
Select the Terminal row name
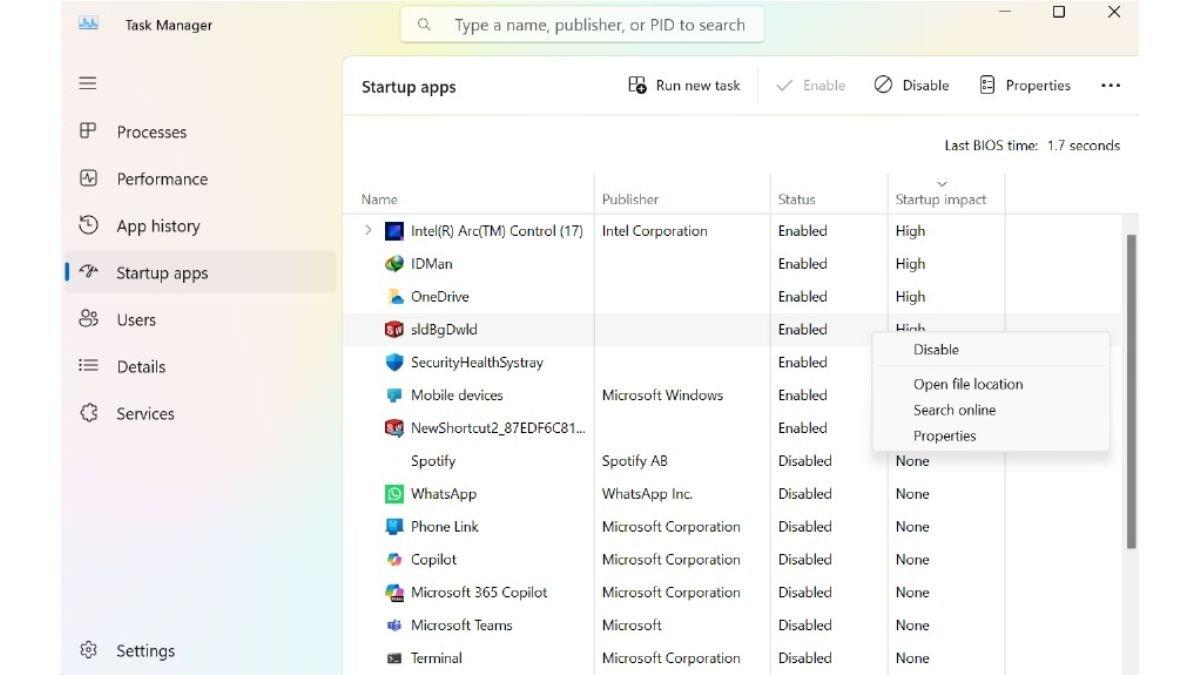click(436, 658)
